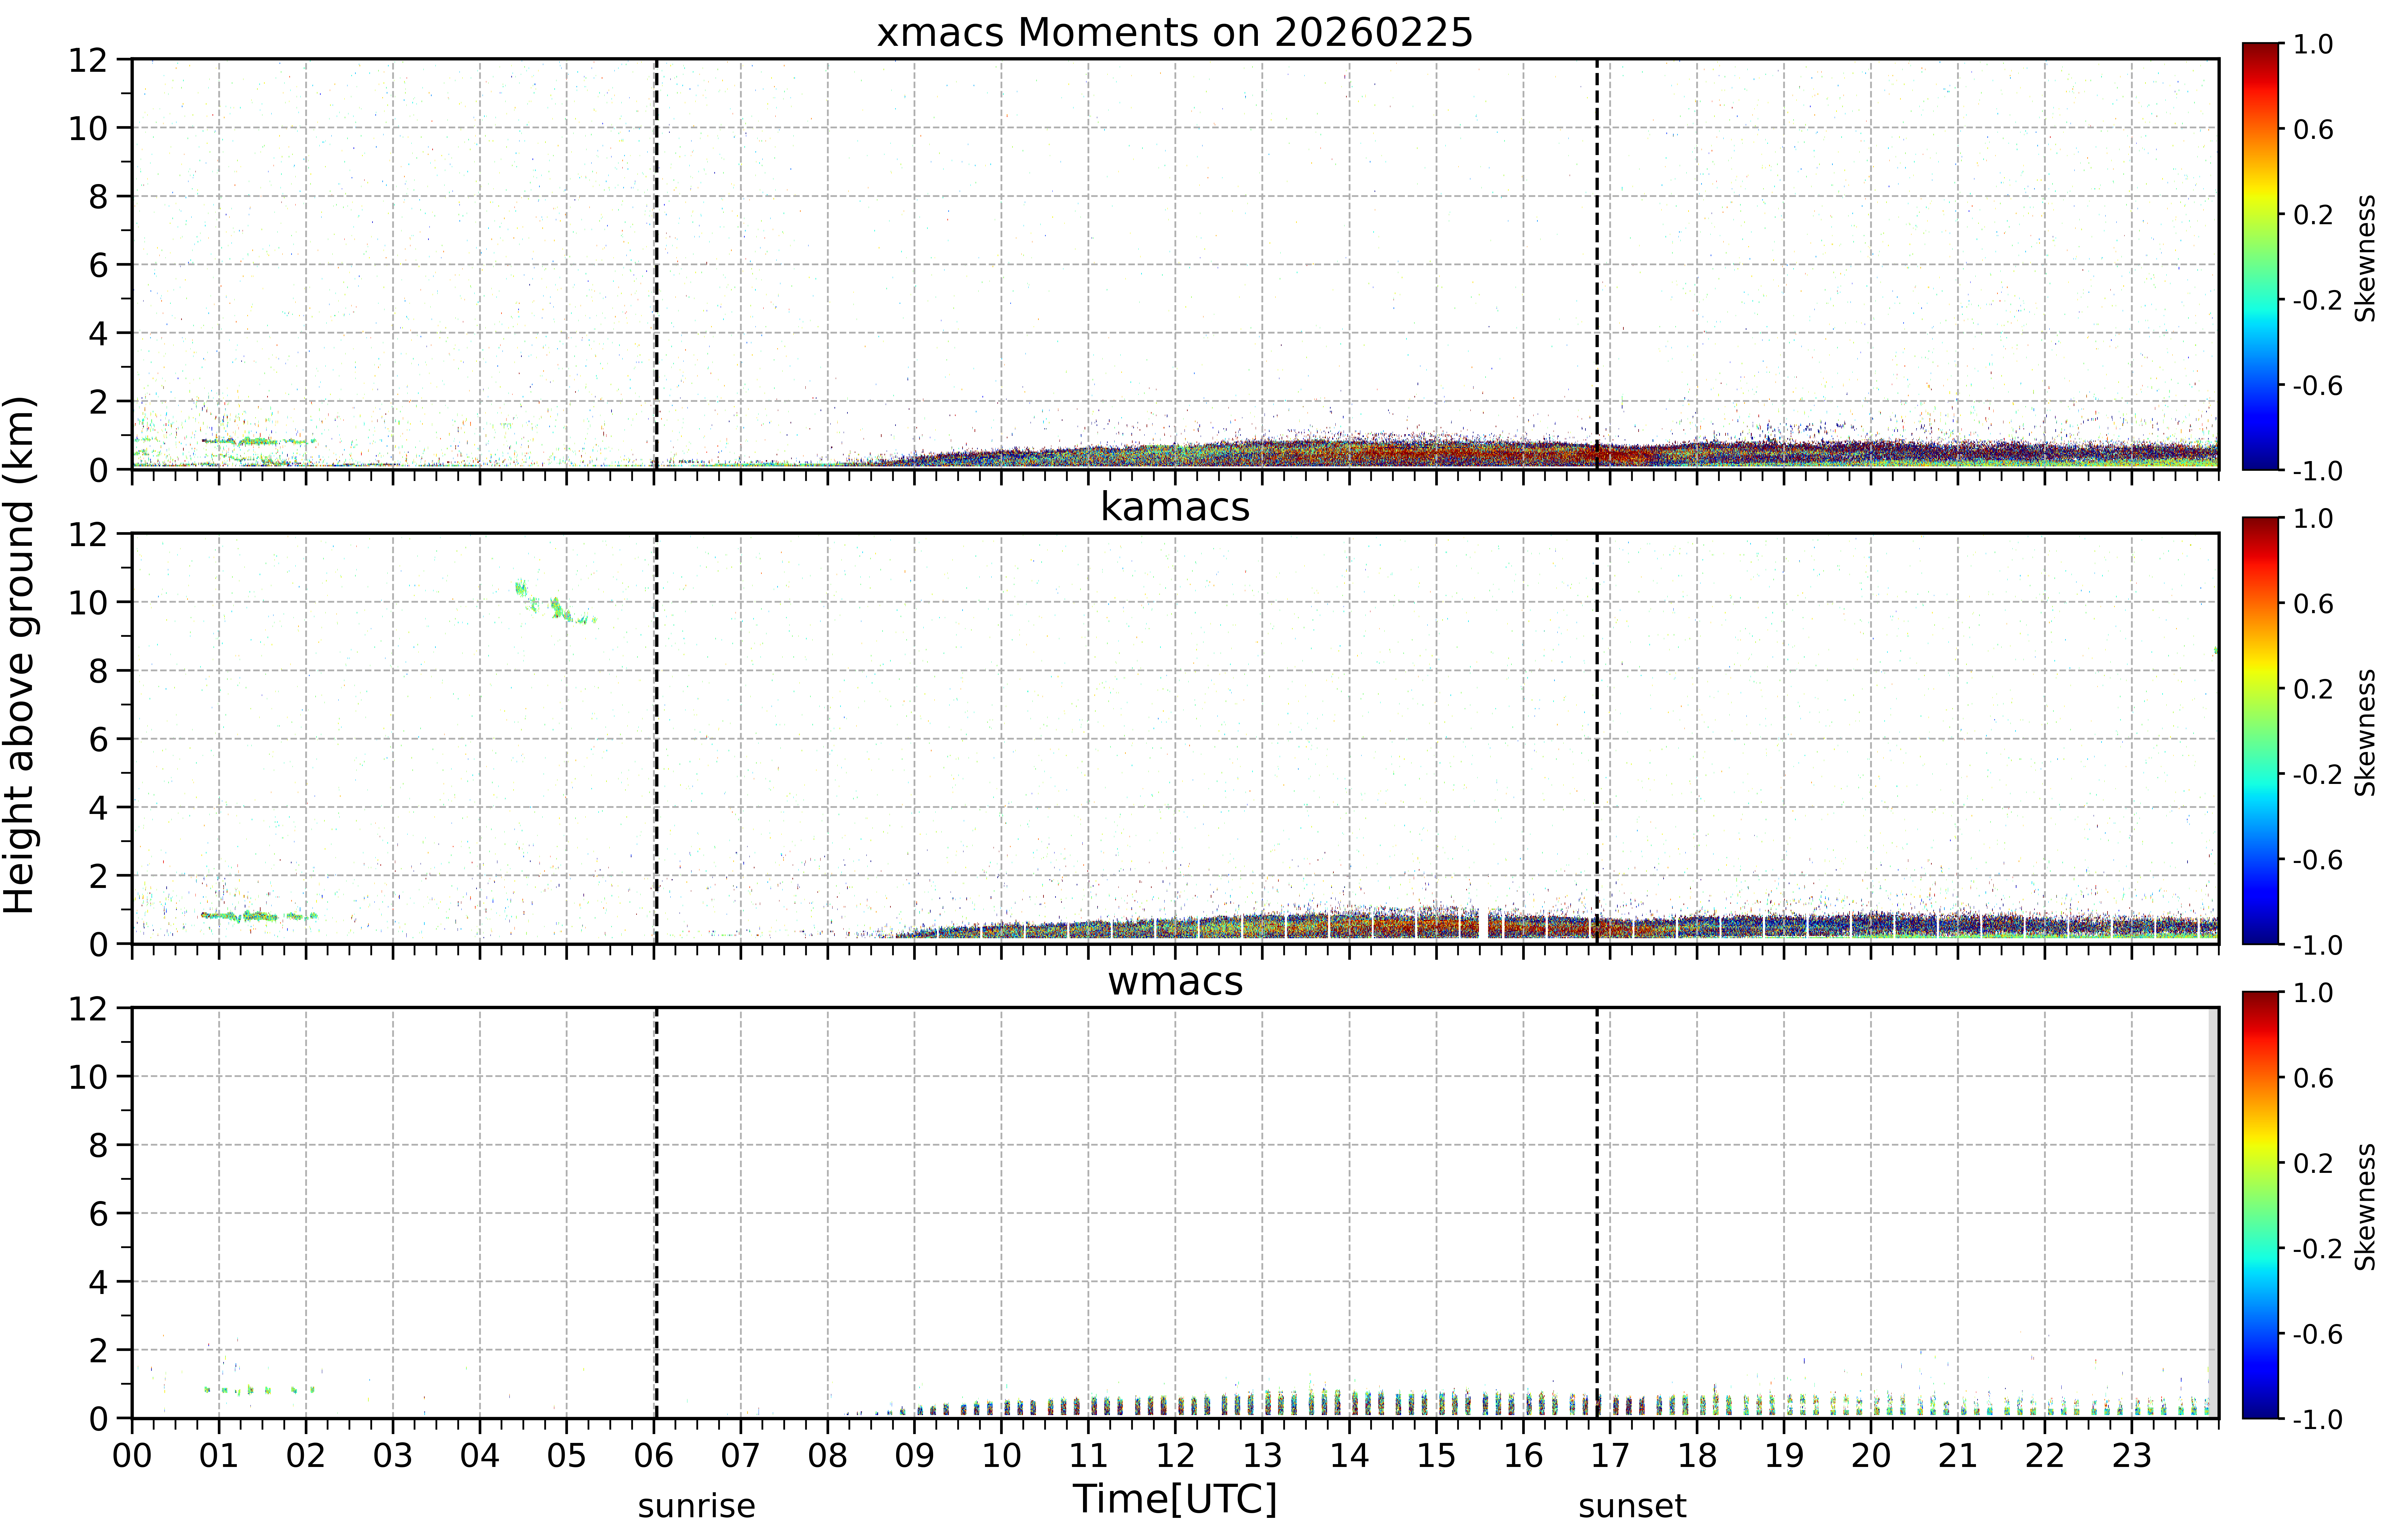Viewport: 2394px width, 1540px height.
Task: Click the xmacs Moments on 20260225 title
Action: (x=1175, y=33)
